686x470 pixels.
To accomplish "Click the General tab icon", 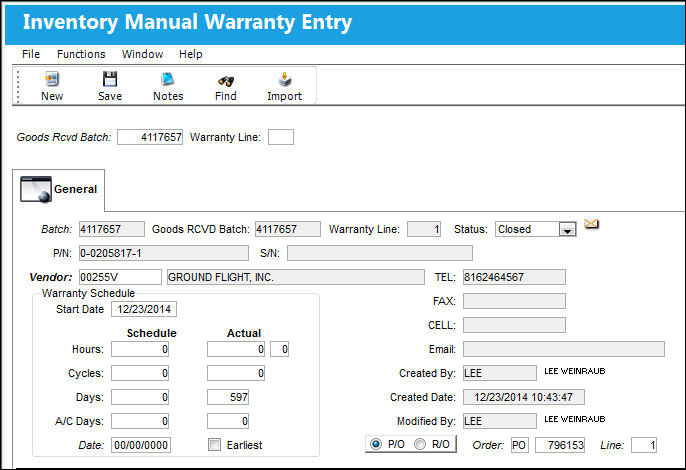I will click(36, 189).
